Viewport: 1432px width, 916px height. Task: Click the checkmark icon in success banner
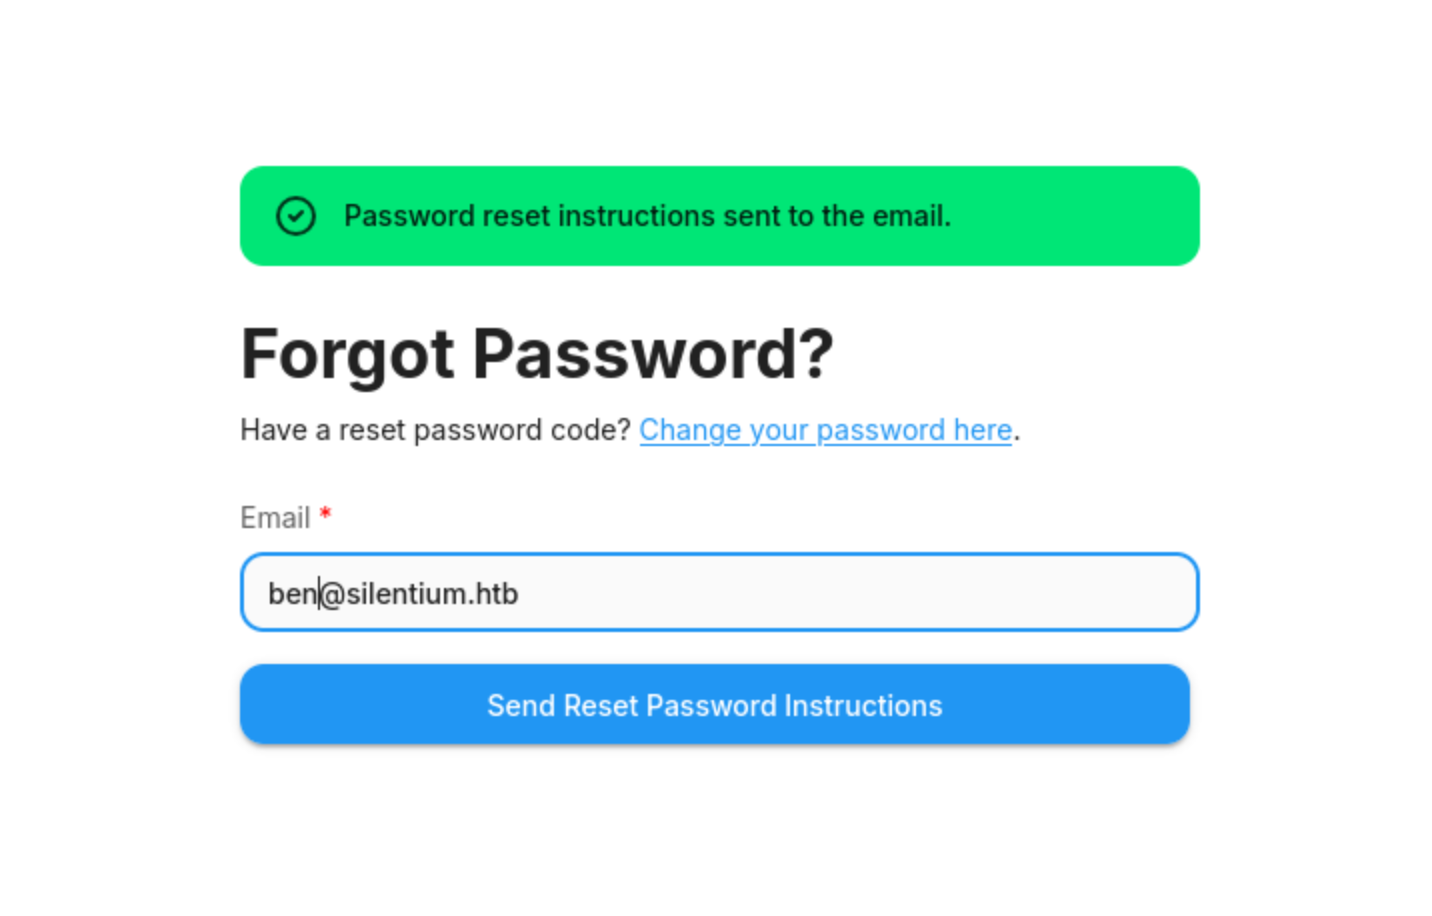(x=296, y=216)
